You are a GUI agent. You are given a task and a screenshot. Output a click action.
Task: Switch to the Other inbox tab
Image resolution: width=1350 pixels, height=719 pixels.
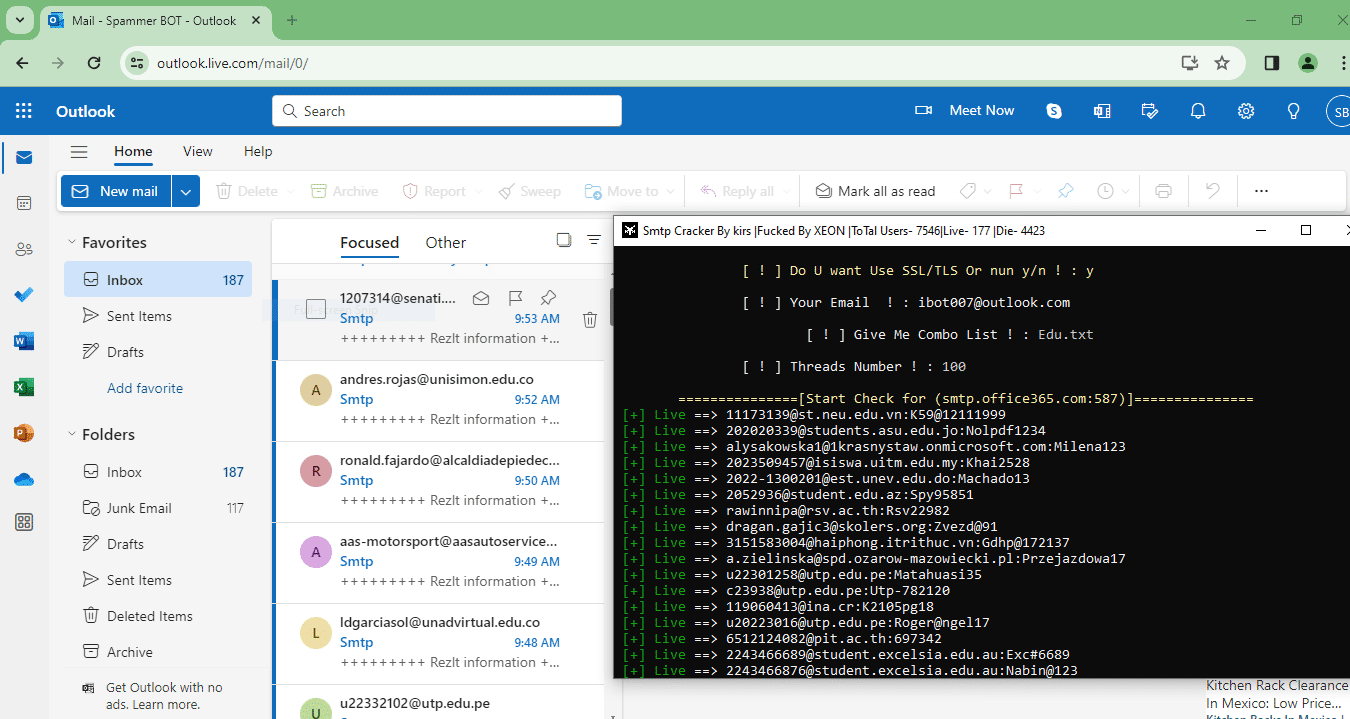coord(445,242)
